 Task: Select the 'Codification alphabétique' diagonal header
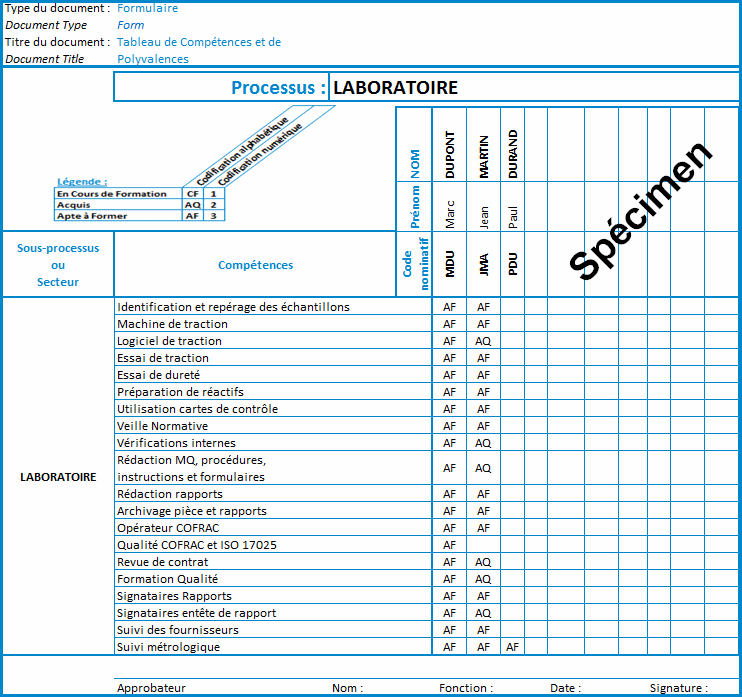[242, 151]
